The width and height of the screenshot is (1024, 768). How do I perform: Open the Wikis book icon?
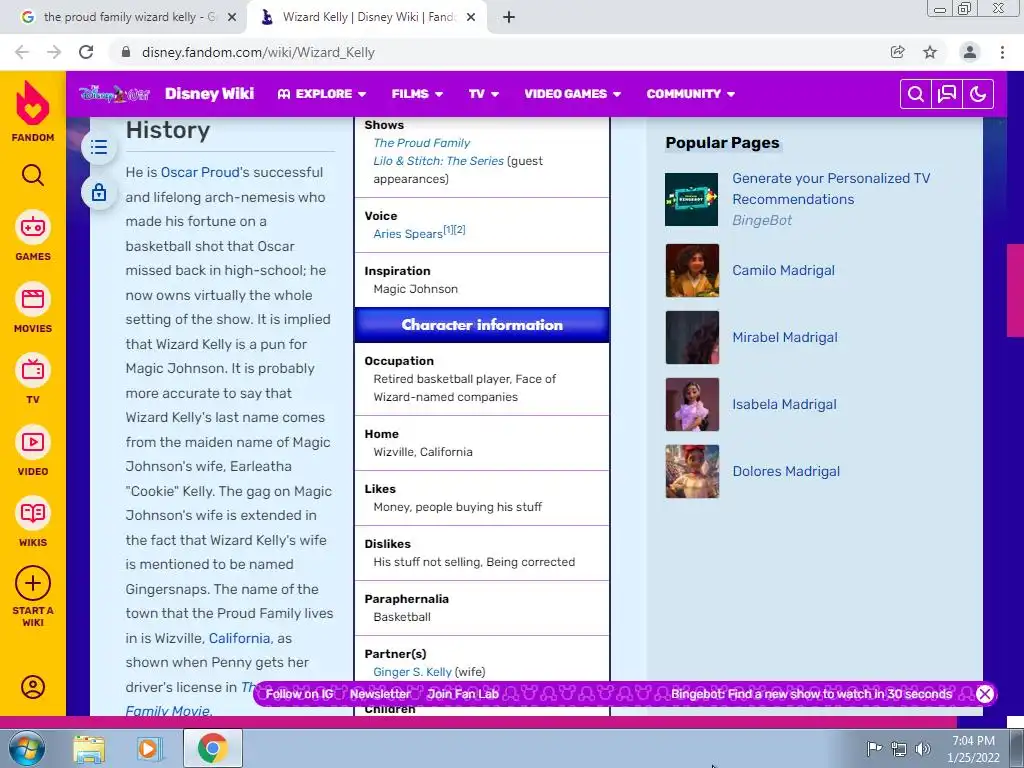point(33,513)
